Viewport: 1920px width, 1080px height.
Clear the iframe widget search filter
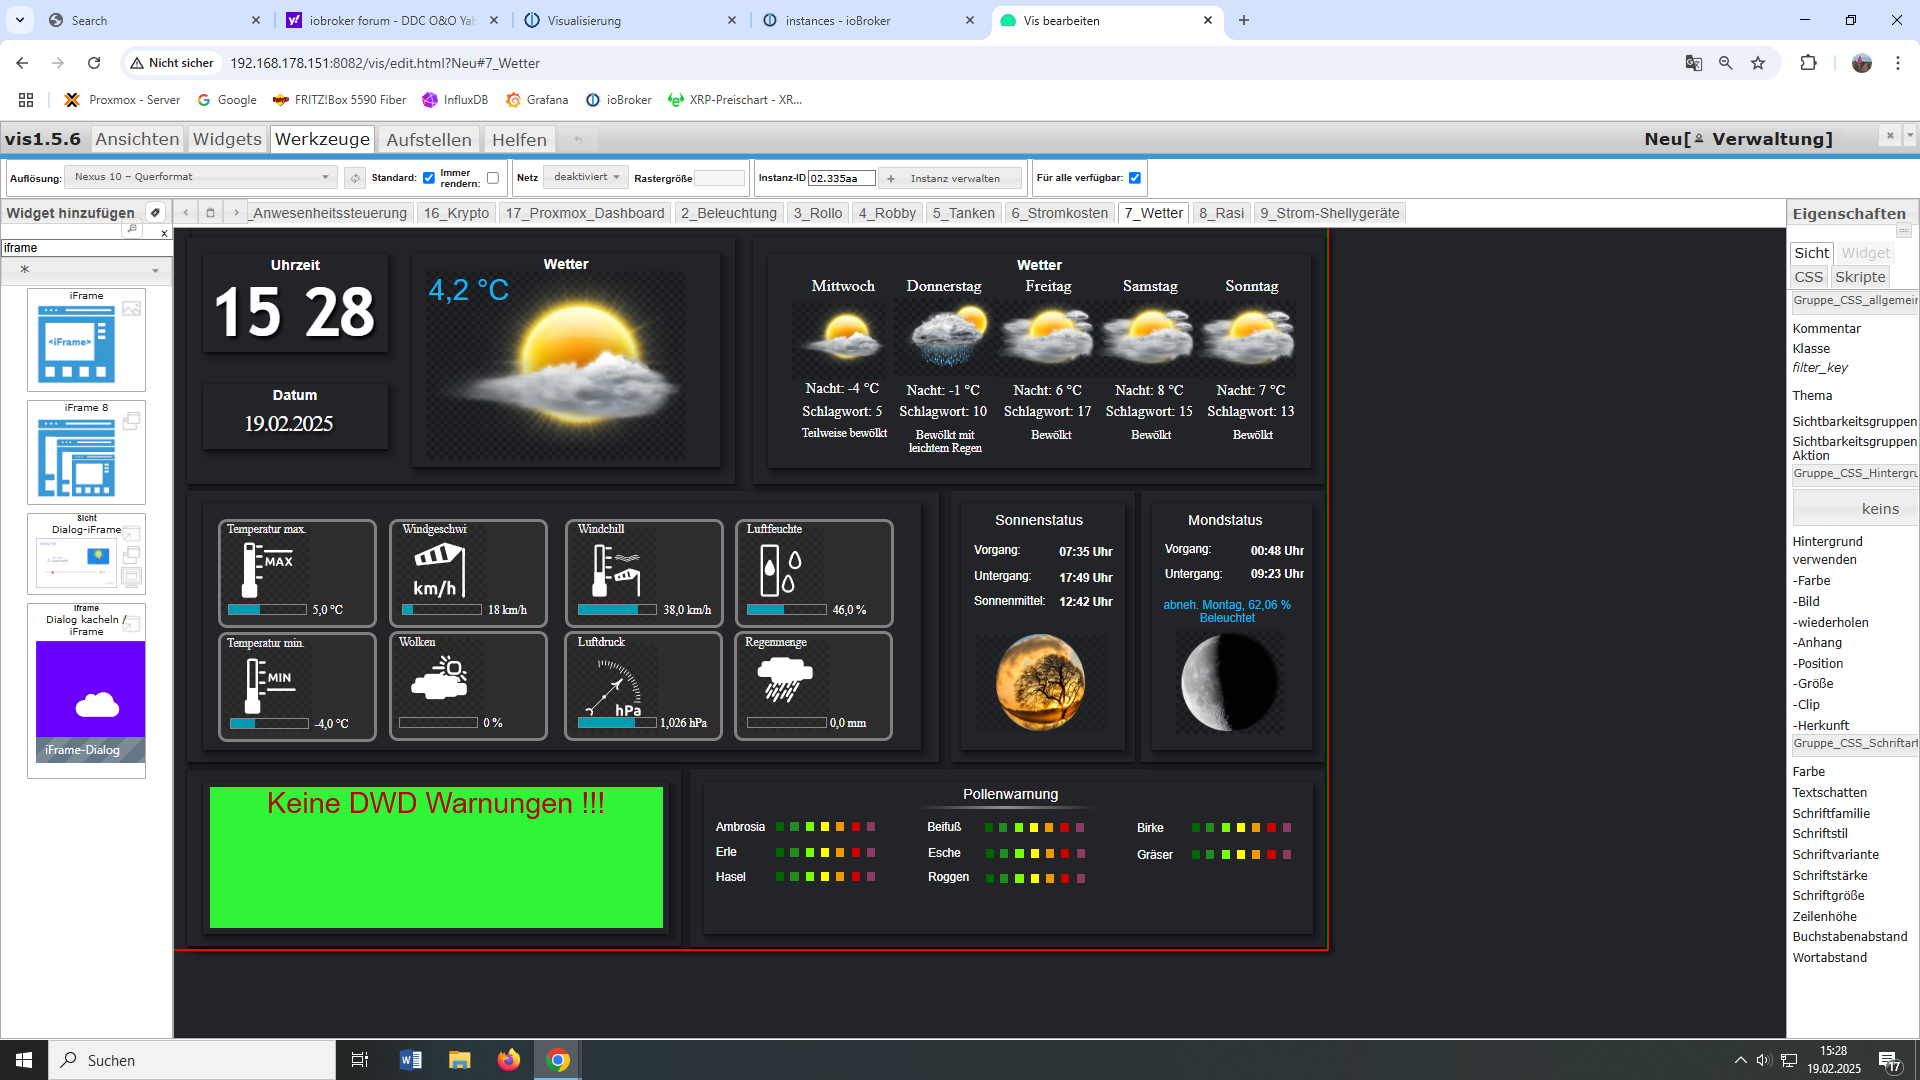164,233
